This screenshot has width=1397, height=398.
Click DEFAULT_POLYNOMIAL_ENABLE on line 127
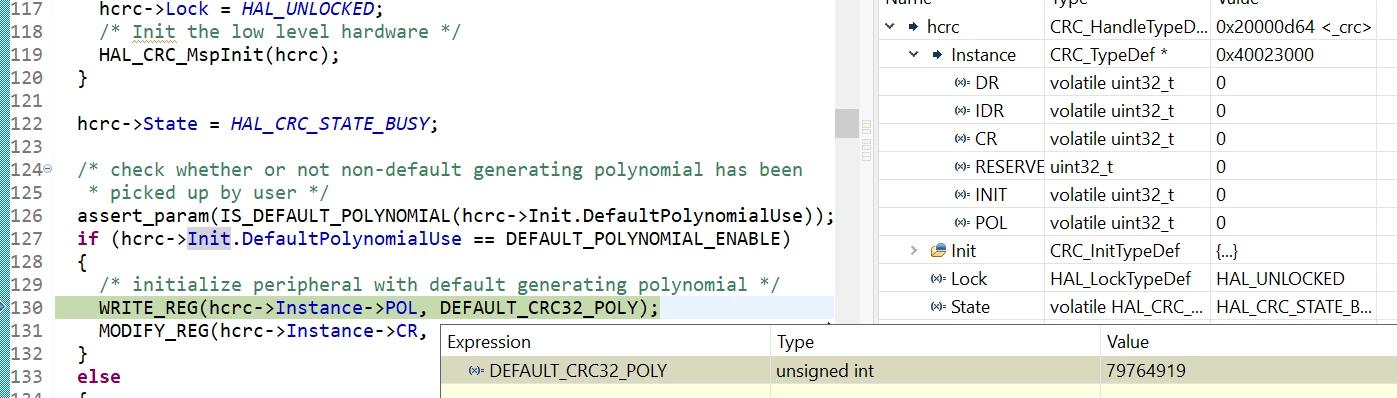[x=642, y=239]
